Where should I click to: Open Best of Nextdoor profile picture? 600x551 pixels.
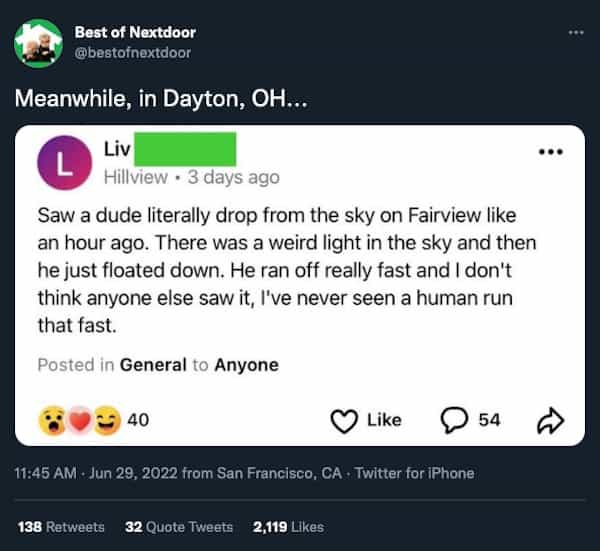[x=38, y=42]
